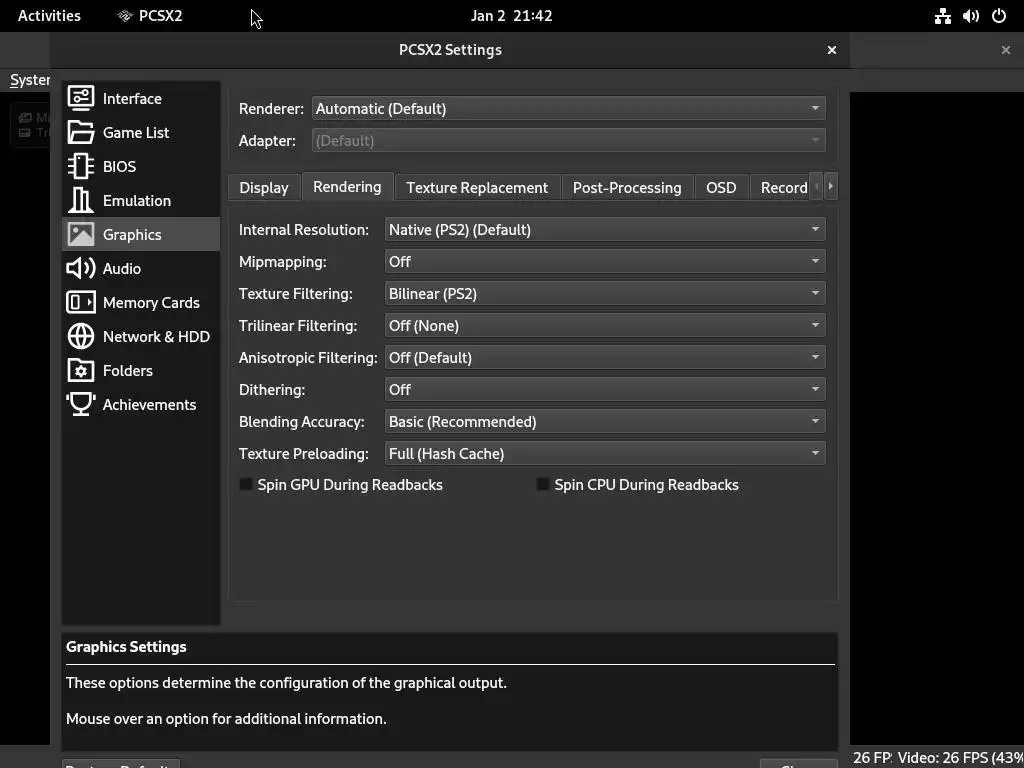1024x768 pixels.
Task: Click the Achievements label
Action: pos(149,404)
